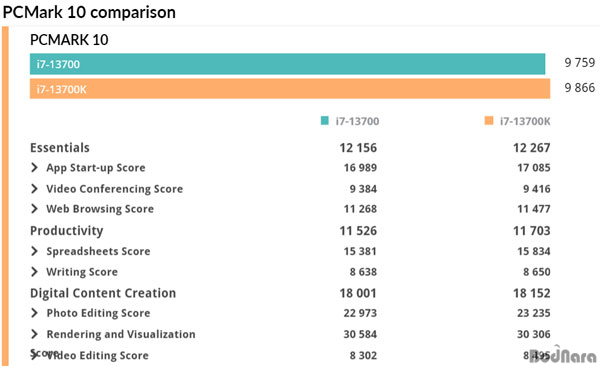Select the teal i7-13700 result bar
Viewport: 600px width, 366px height.
coord(287,64)
